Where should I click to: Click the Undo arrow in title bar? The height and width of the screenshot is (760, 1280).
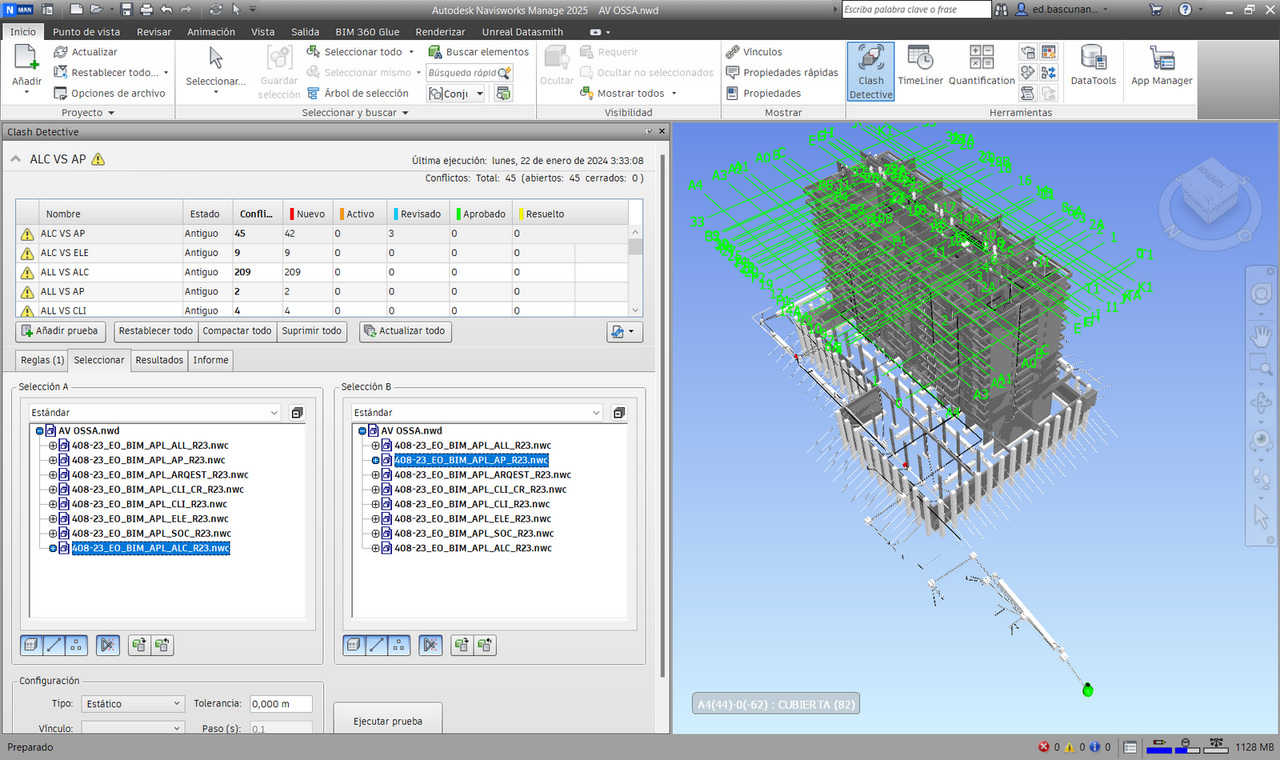166,9
